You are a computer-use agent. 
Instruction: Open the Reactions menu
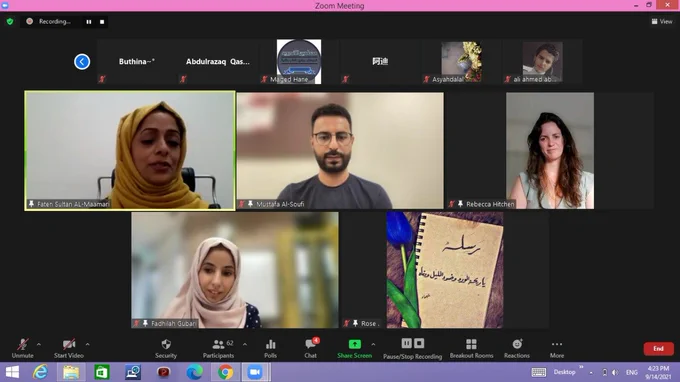pyautogui.click(x=517, y=348)
